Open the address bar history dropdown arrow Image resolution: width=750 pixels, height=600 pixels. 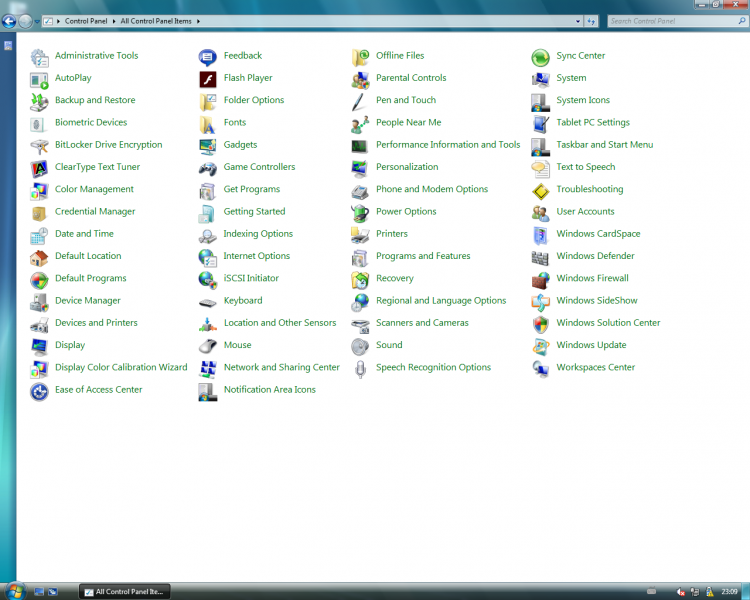tap(578, 21)
